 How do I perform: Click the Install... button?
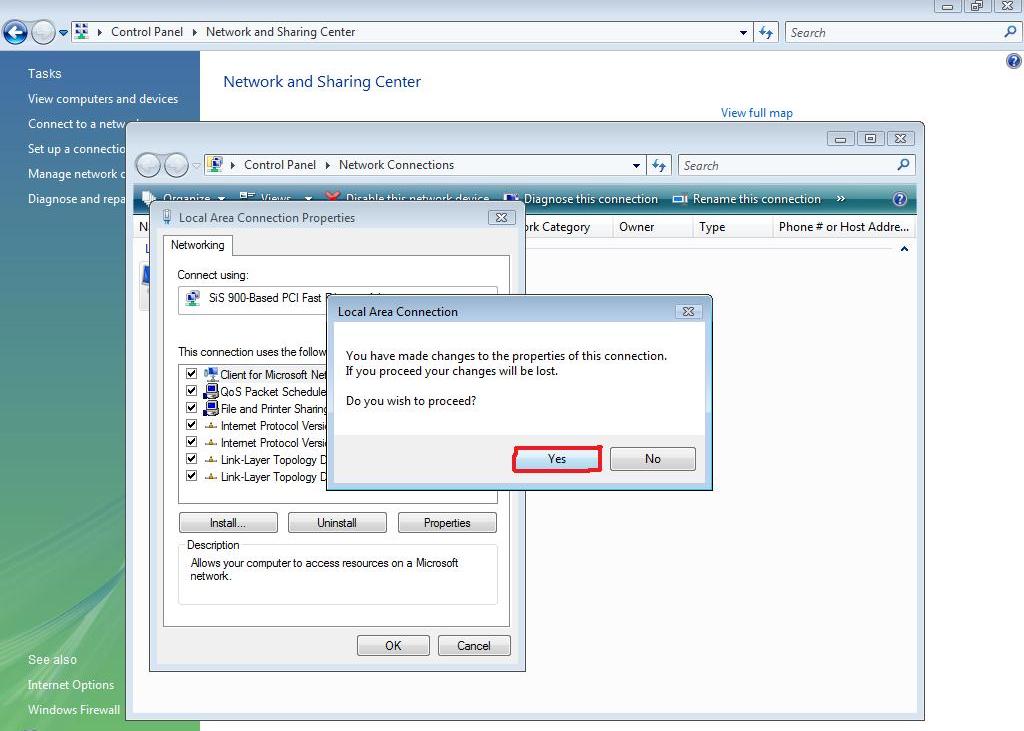[228, 523]
